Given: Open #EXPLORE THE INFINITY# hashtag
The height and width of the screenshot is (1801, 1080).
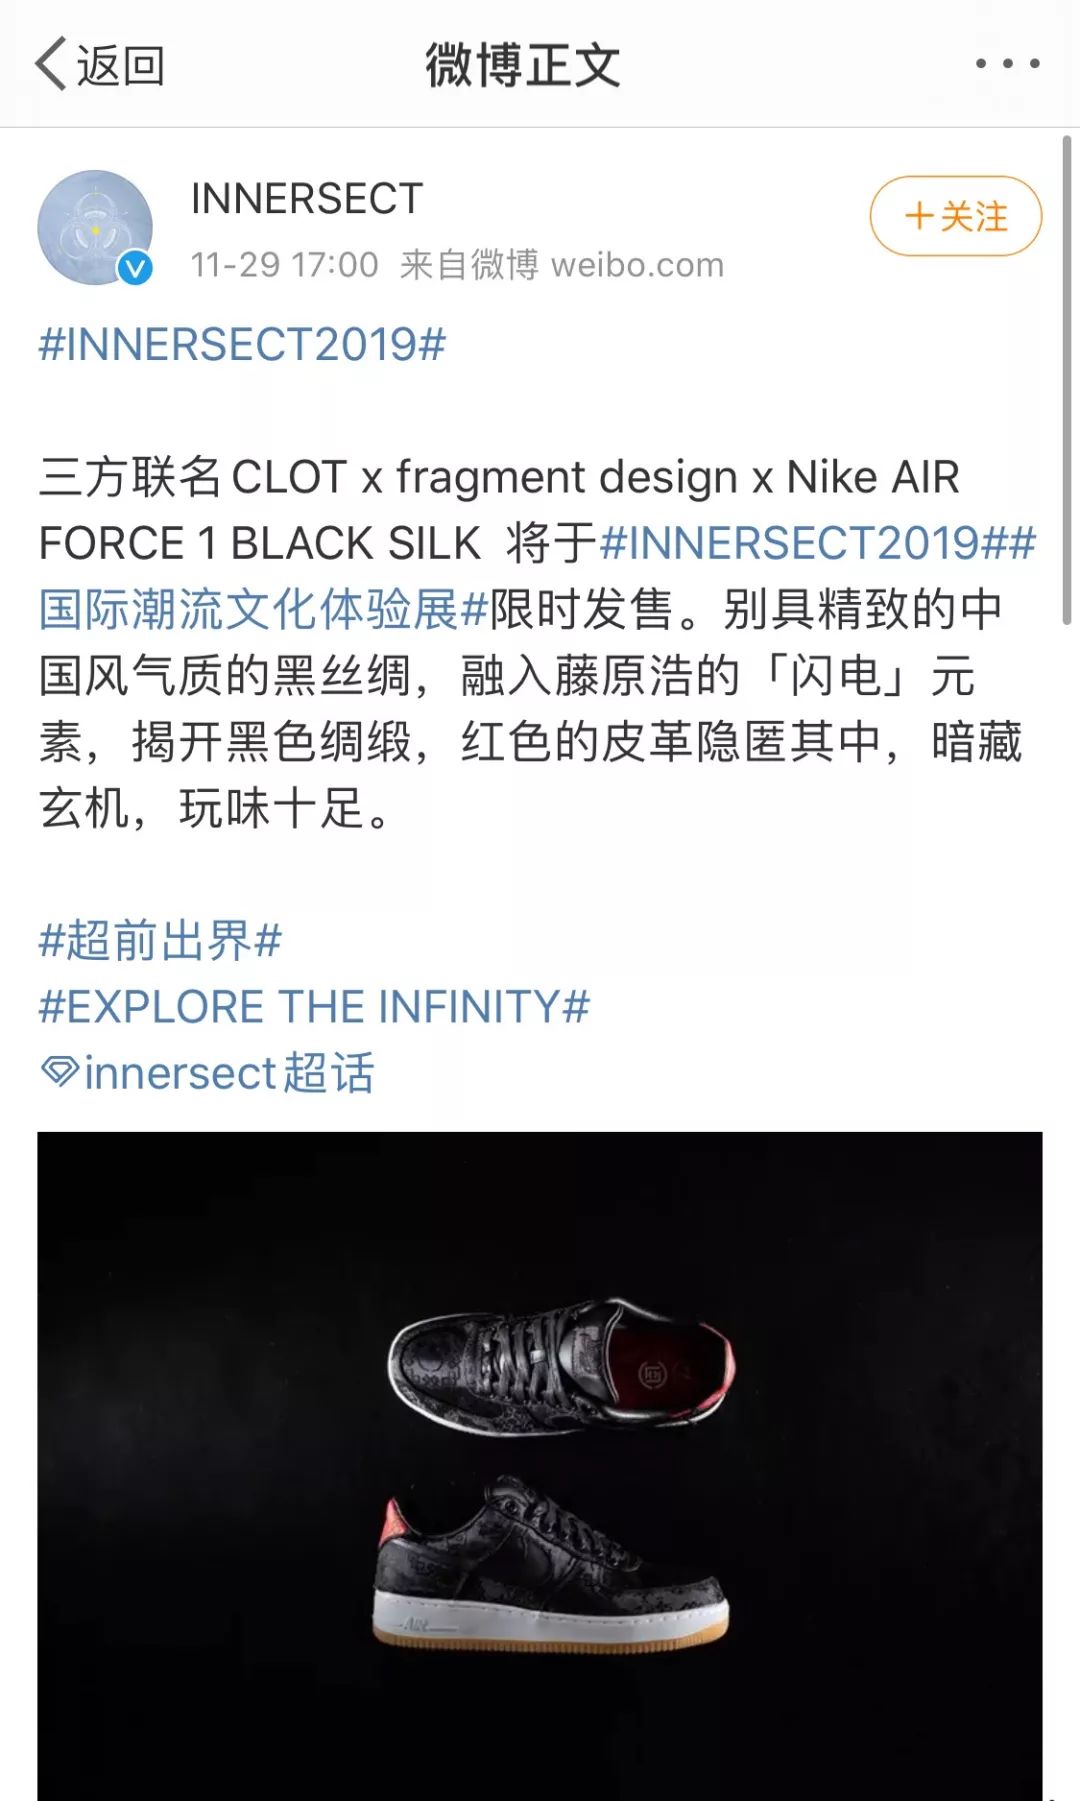Looking at the screenshot, I should click(314, 1006).
